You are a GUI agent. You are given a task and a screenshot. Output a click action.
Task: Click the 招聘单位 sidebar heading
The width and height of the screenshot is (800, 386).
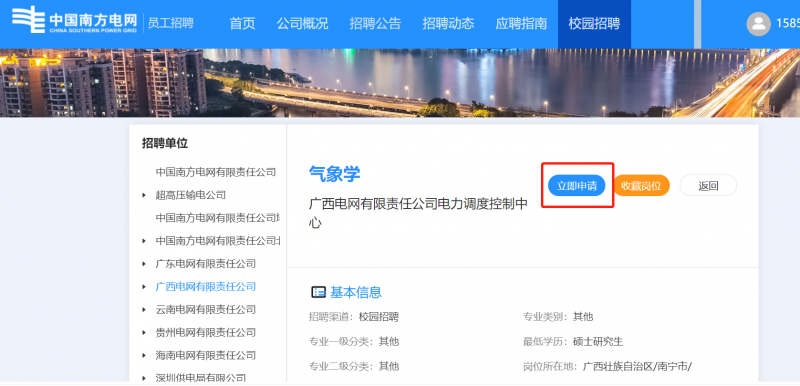pos(165,143)
